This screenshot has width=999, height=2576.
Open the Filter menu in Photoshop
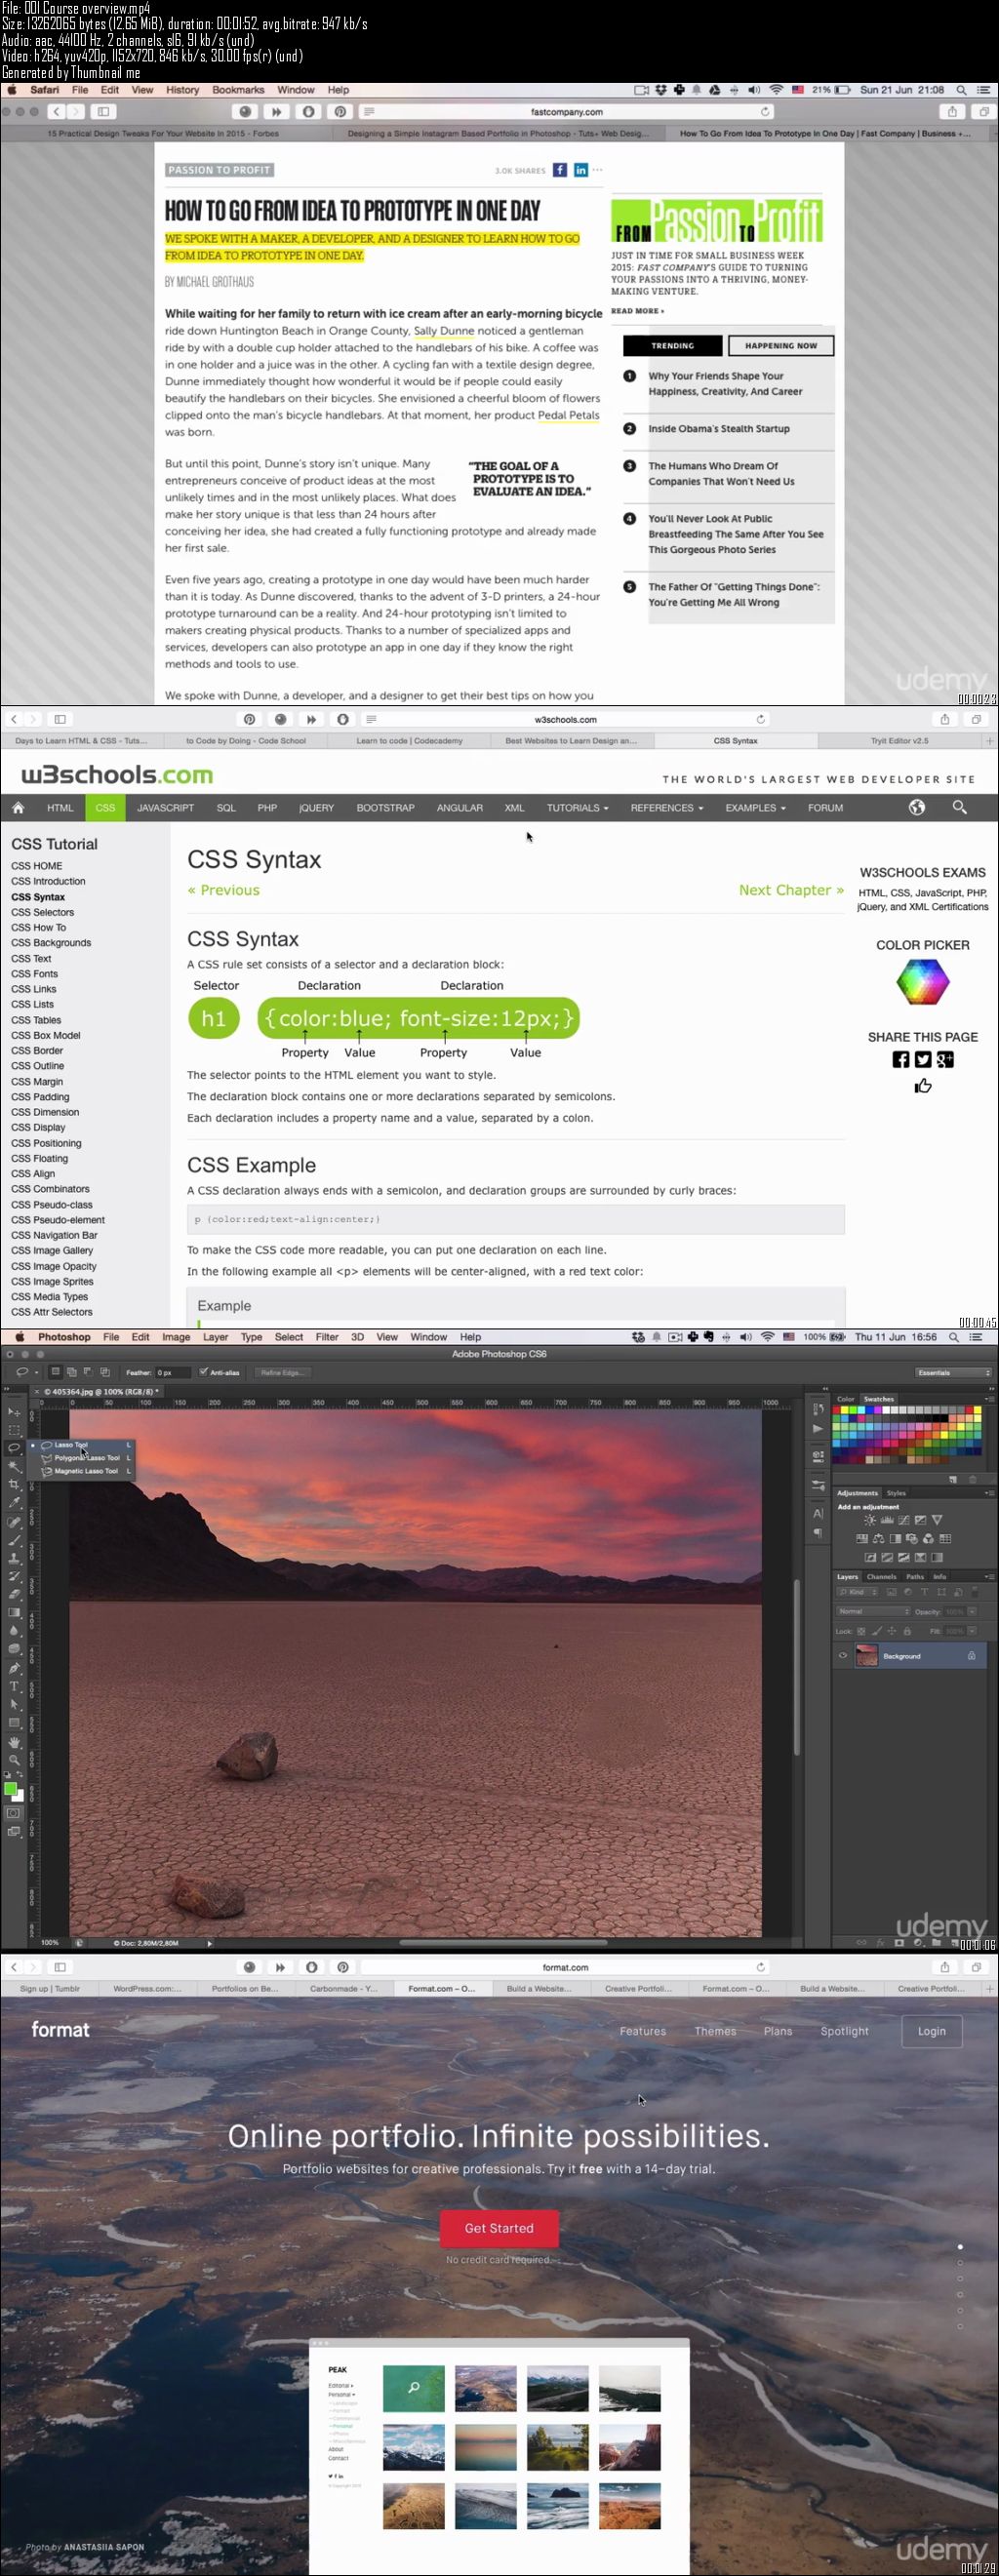click(x=327, y=1337)
